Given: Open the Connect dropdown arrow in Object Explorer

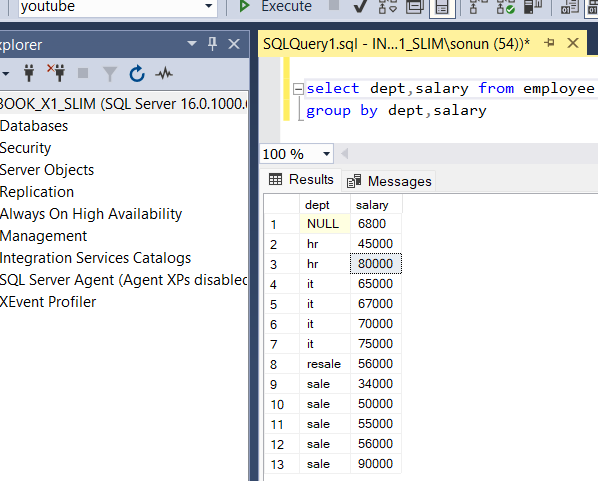Looking at the screenshot, I should click(5, 73).
